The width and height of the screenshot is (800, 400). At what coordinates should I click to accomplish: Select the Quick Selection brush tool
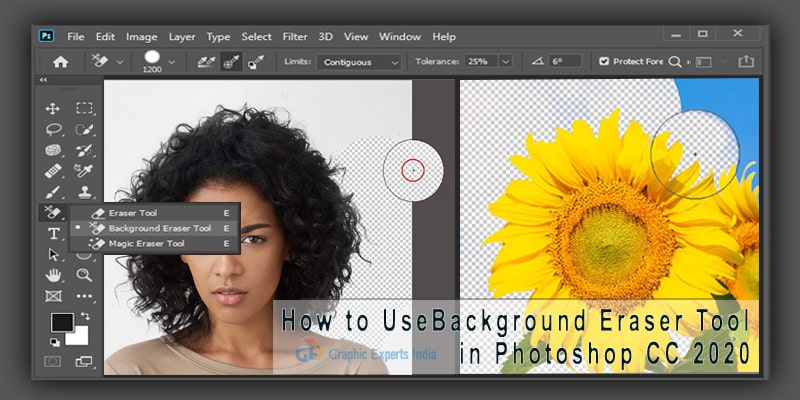(84, 130)
